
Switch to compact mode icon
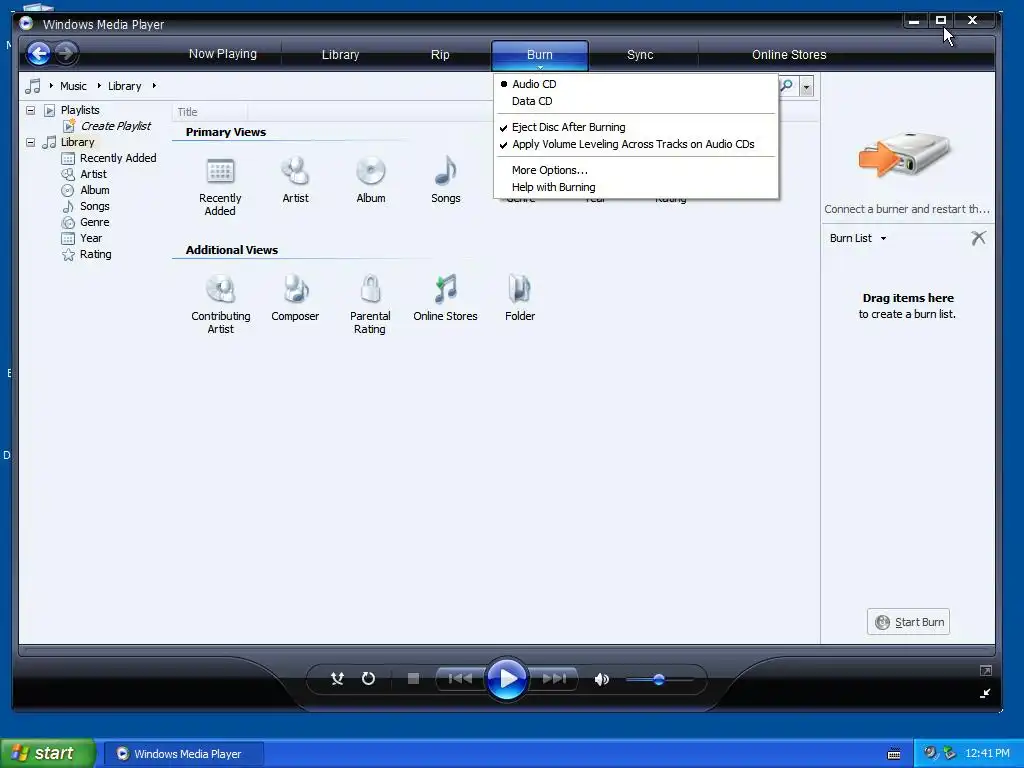point(985,694)
